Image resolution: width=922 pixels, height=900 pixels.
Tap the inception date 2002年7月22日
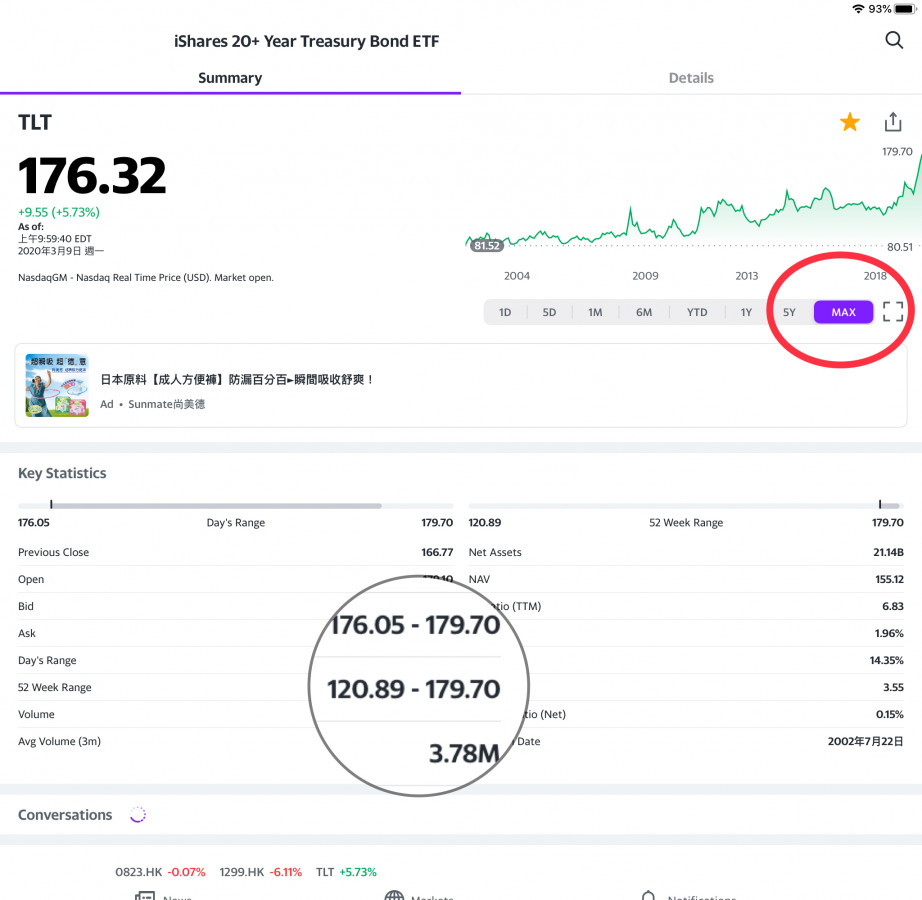tap(866, 741)
